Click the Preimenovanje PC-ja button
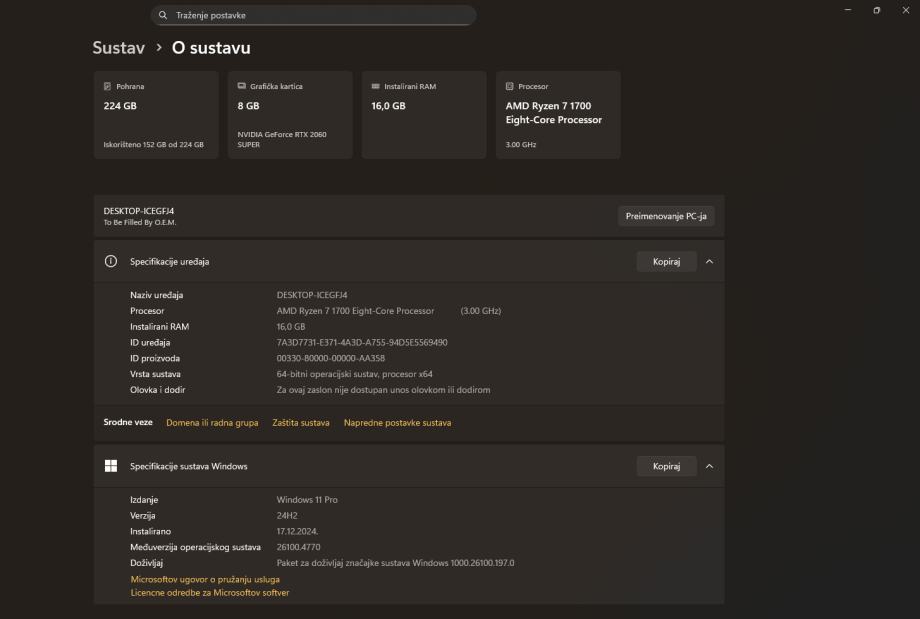 point(666,216)
